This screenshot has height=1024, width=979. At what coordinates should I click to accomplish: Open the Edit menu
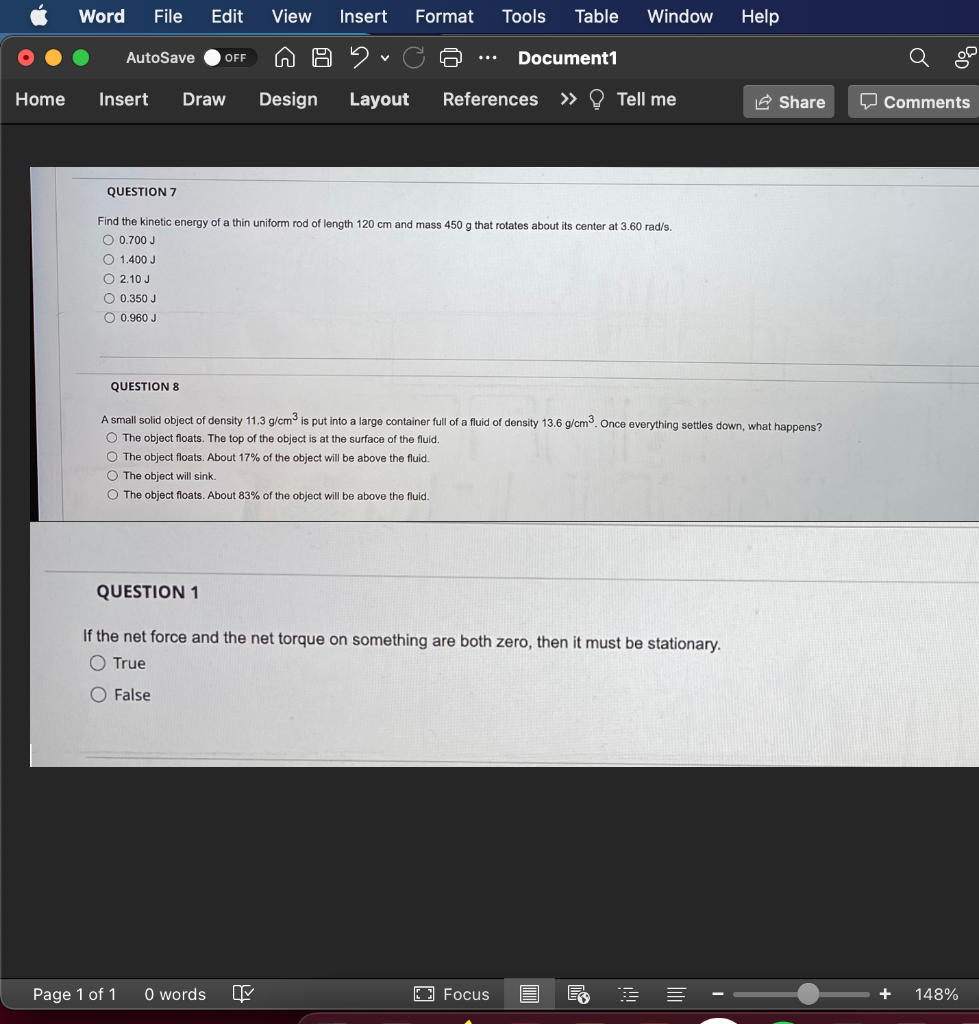[227, 16]
